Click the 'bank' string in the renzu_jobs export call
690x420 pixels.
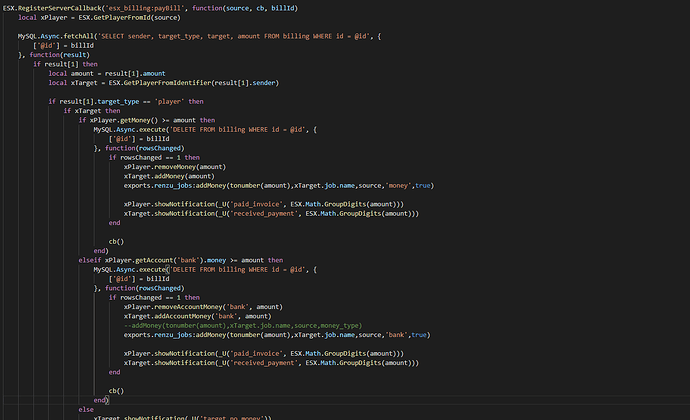click(x=396, y=335)
